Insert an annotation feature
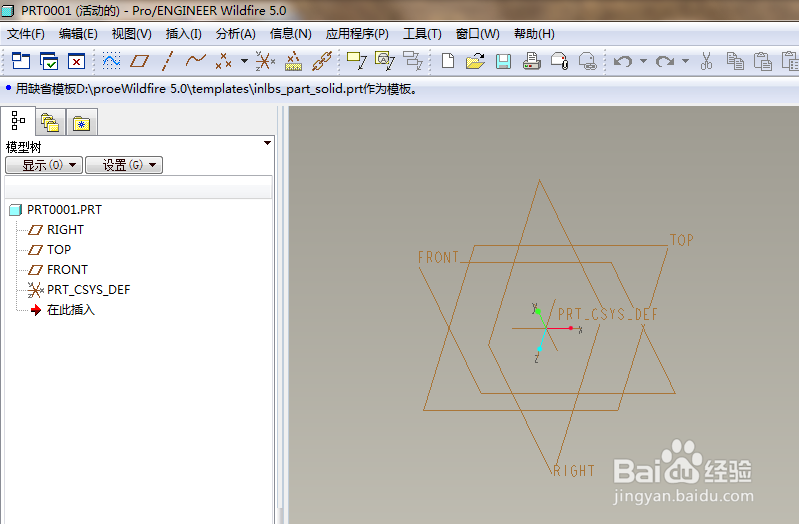The image size is (799, 524). (357, 61)
